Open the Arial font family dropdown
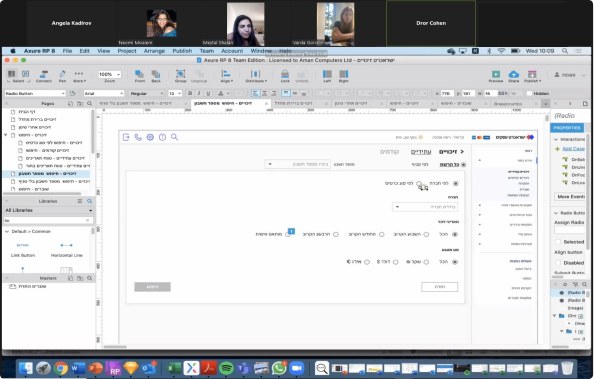The height and width of the screenshot is (379, 594). (103, 93)
